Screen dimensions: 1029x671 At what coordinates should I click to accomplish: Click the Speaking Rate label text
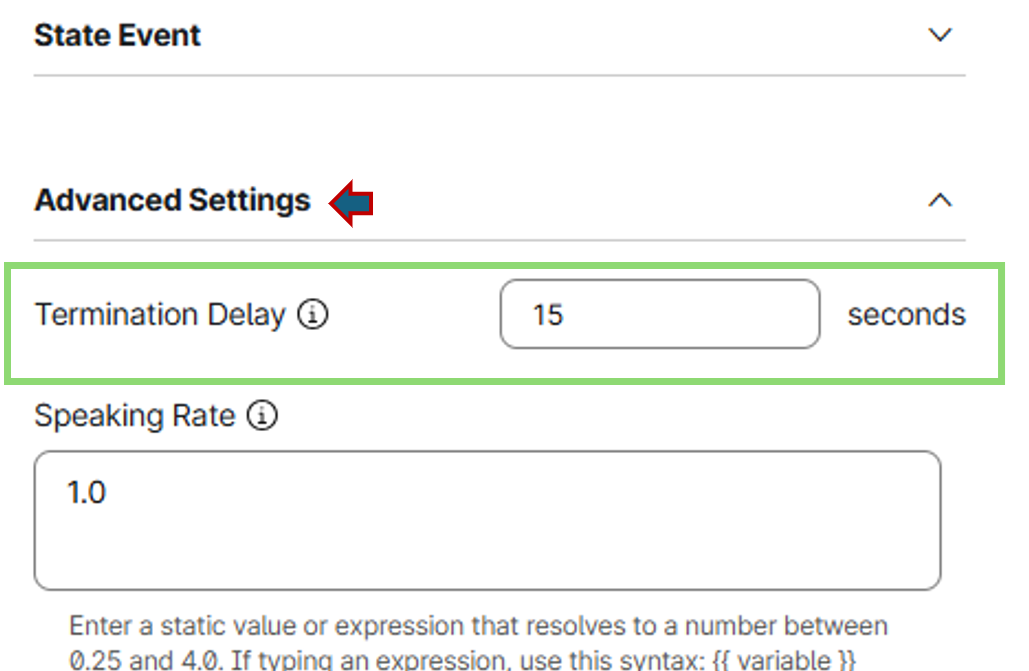point(134,416)
